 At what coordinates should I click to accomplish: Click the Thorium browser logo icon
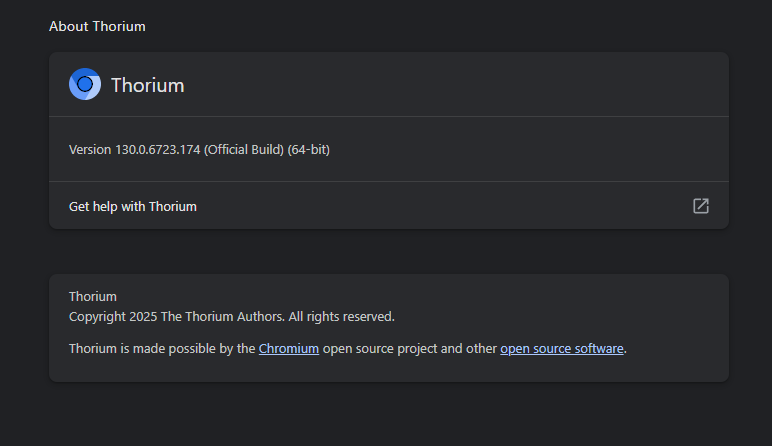pyautogui.click(x=85, y=85)
